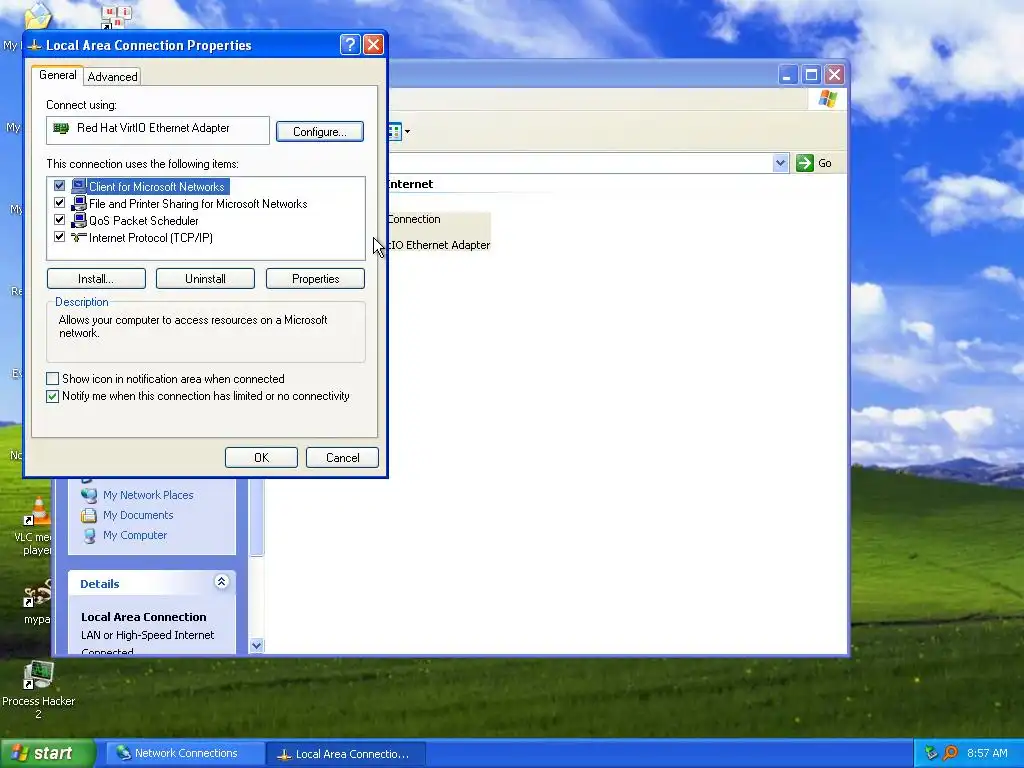Click the Network Connections address bar field
The height and width of the screenshot is (768, 1024).
[x=580, y=163]
